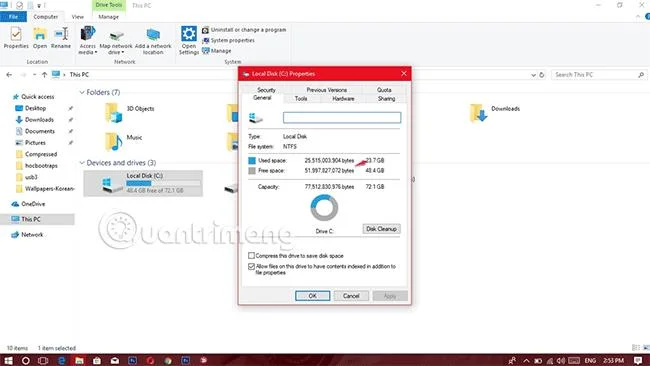Image resolution: width=650 pixels, height=366 pixels.
Task: Select Downloads in the navigation pane
Action: coord(35,120)
